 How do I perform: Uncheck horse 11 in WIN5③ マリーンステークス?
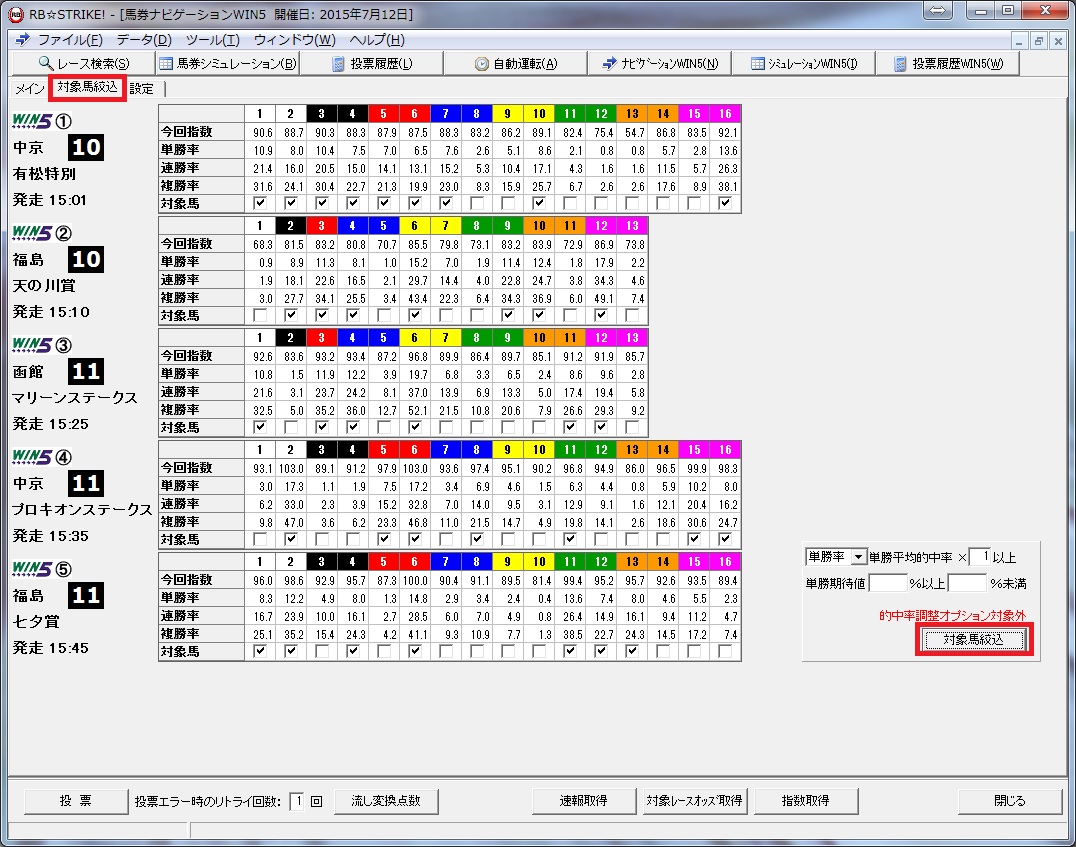570,427
